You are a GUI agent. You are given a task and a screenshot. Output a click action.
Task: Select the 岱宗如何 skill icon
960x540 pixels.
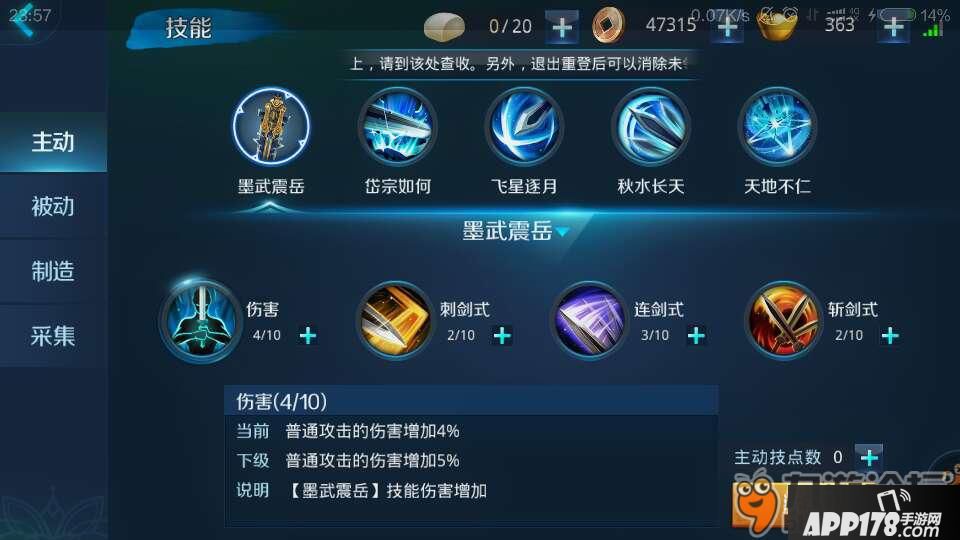coord(397,127)
